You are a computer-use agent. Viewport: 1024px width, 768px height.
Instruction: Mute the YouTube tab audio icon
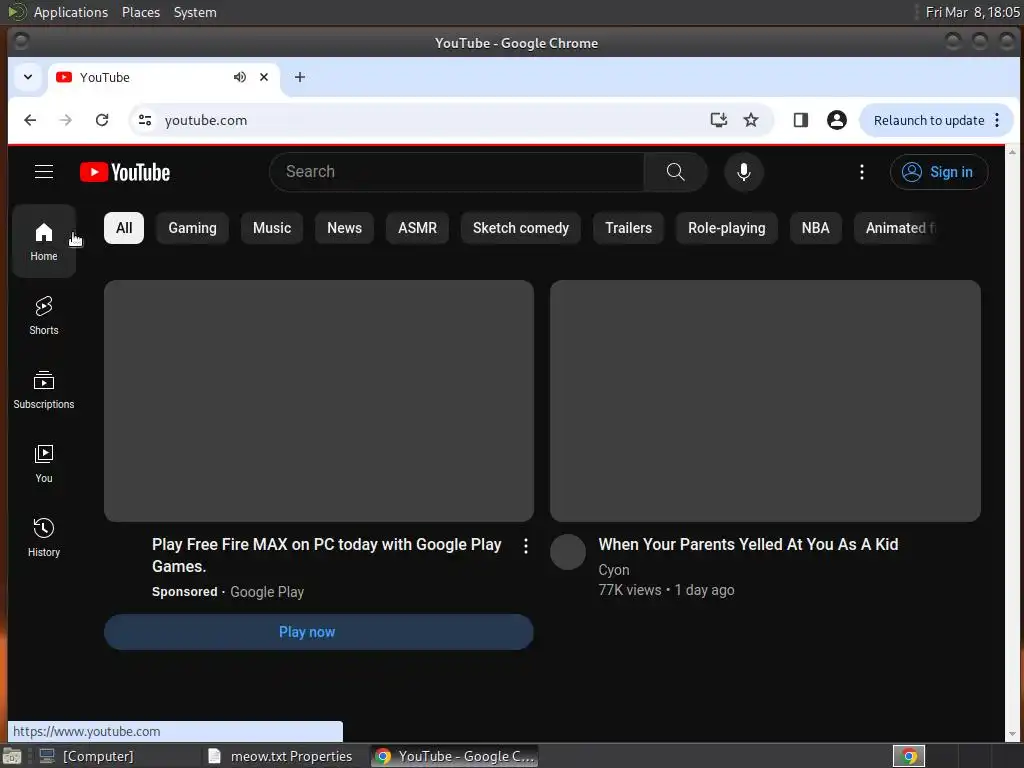240,77
